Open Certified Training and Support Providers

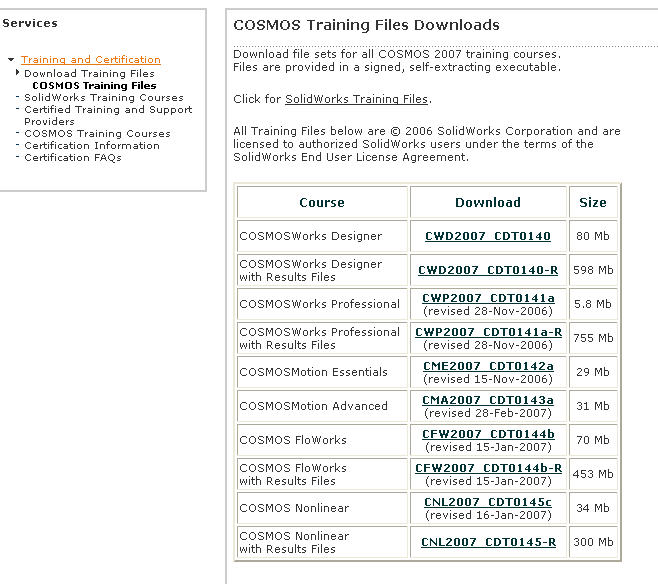108,115
